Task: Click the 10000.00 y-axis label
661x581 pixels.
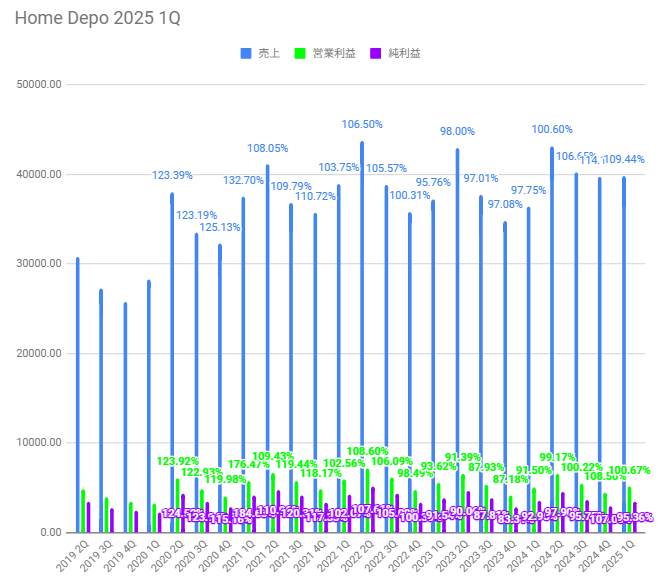Action: pos(39,442)
